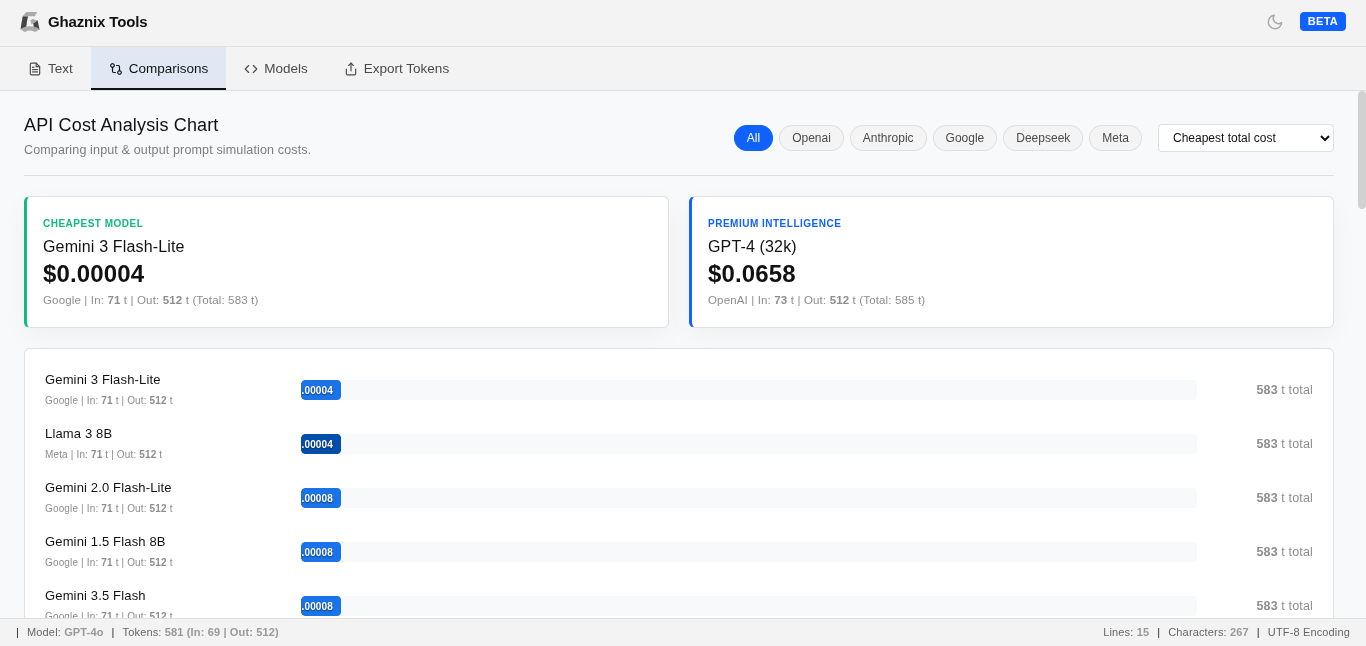
Task: Open the Export Tokens tab
Action: click(x=396, y=69)
